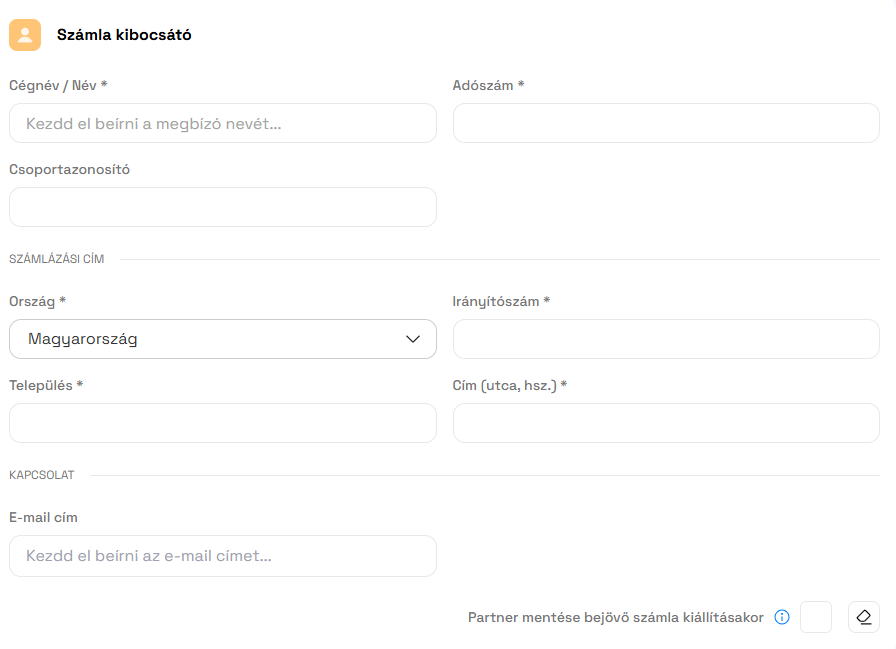Select the Csoportazonosító text field
The width and height of the screenshot is (896, 649).
tap(223, 207)
